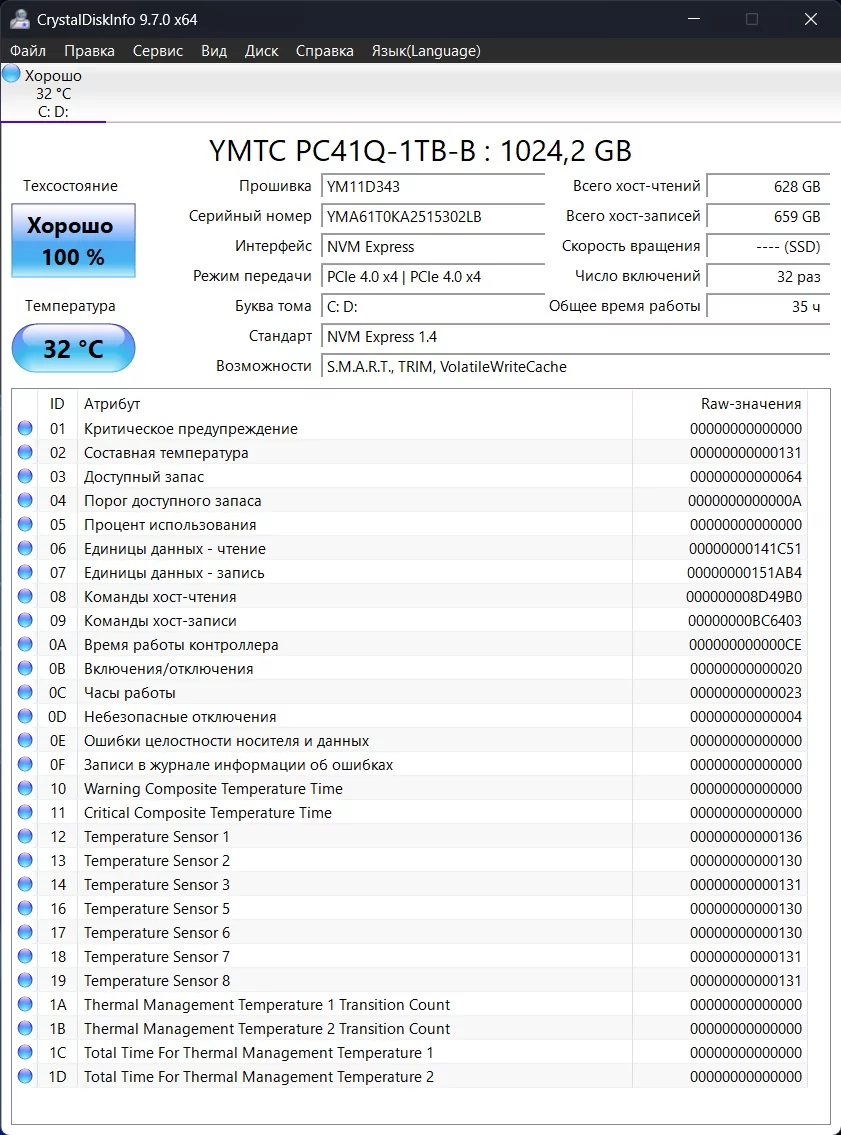Viewport: 841px width, 1135px height.
Task: Click raw value 00000000141C51
Action: click(745, 549)
